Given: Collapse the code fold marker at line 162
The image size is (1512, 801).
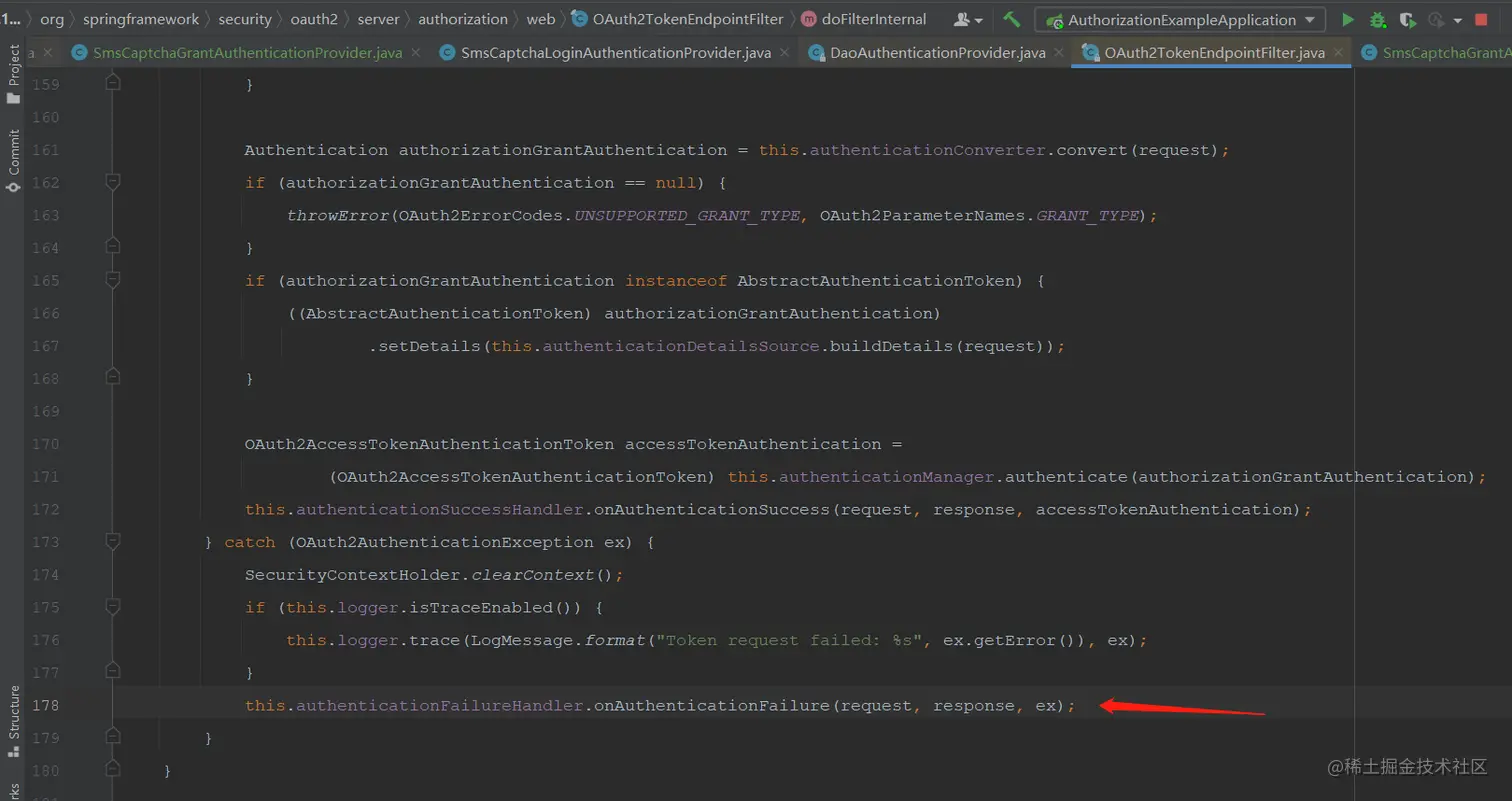Looking at the screenshot, I should pyautogui.click(x=112, y=182).
